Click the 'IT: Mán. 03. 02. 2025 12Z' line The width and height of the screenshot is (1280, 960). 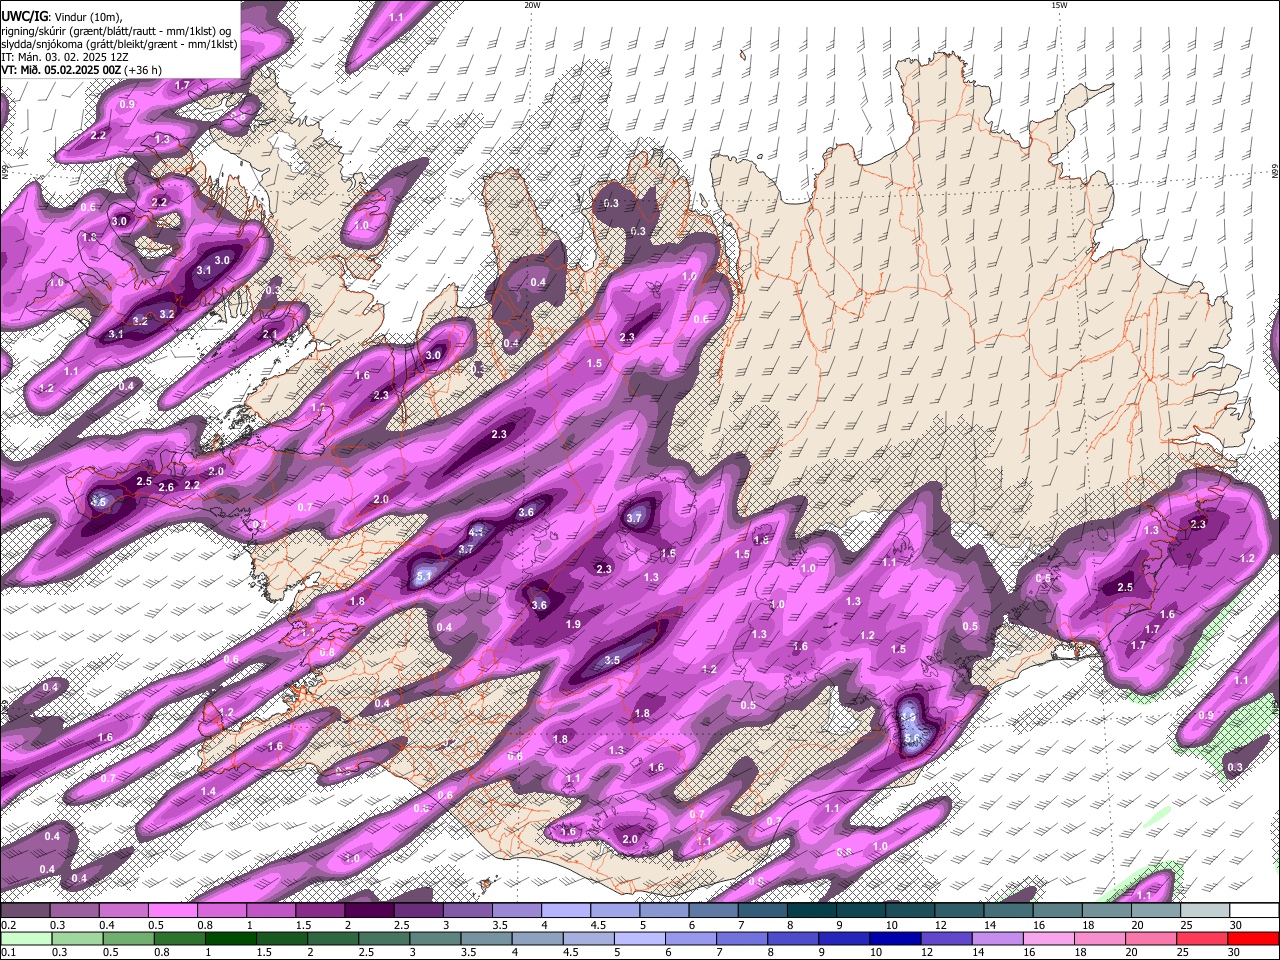pyautogui.click(x=64, y=57)
